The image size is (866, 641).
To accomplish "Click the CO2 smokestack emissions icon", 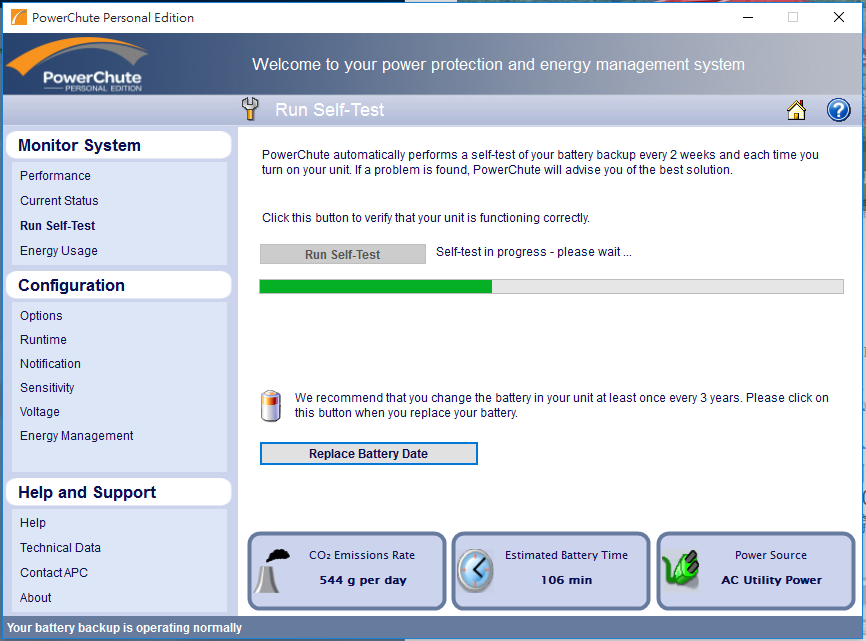I will coord(271,571).
